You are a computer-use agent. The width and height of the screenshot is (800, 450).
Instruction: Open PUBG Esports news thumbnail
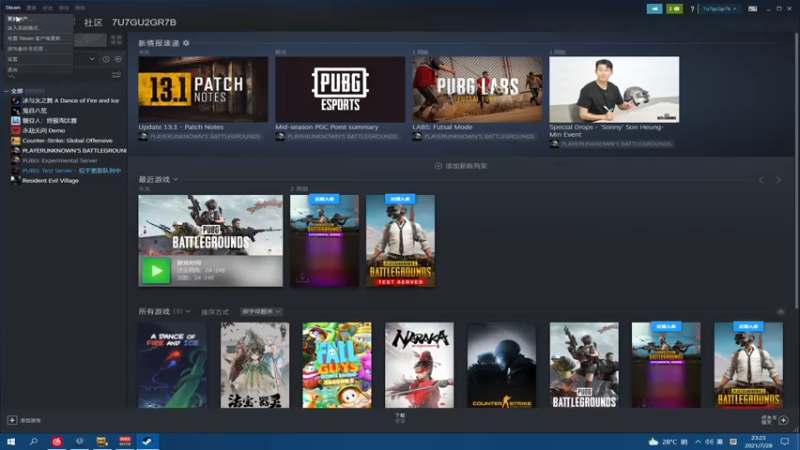point(340,89)
